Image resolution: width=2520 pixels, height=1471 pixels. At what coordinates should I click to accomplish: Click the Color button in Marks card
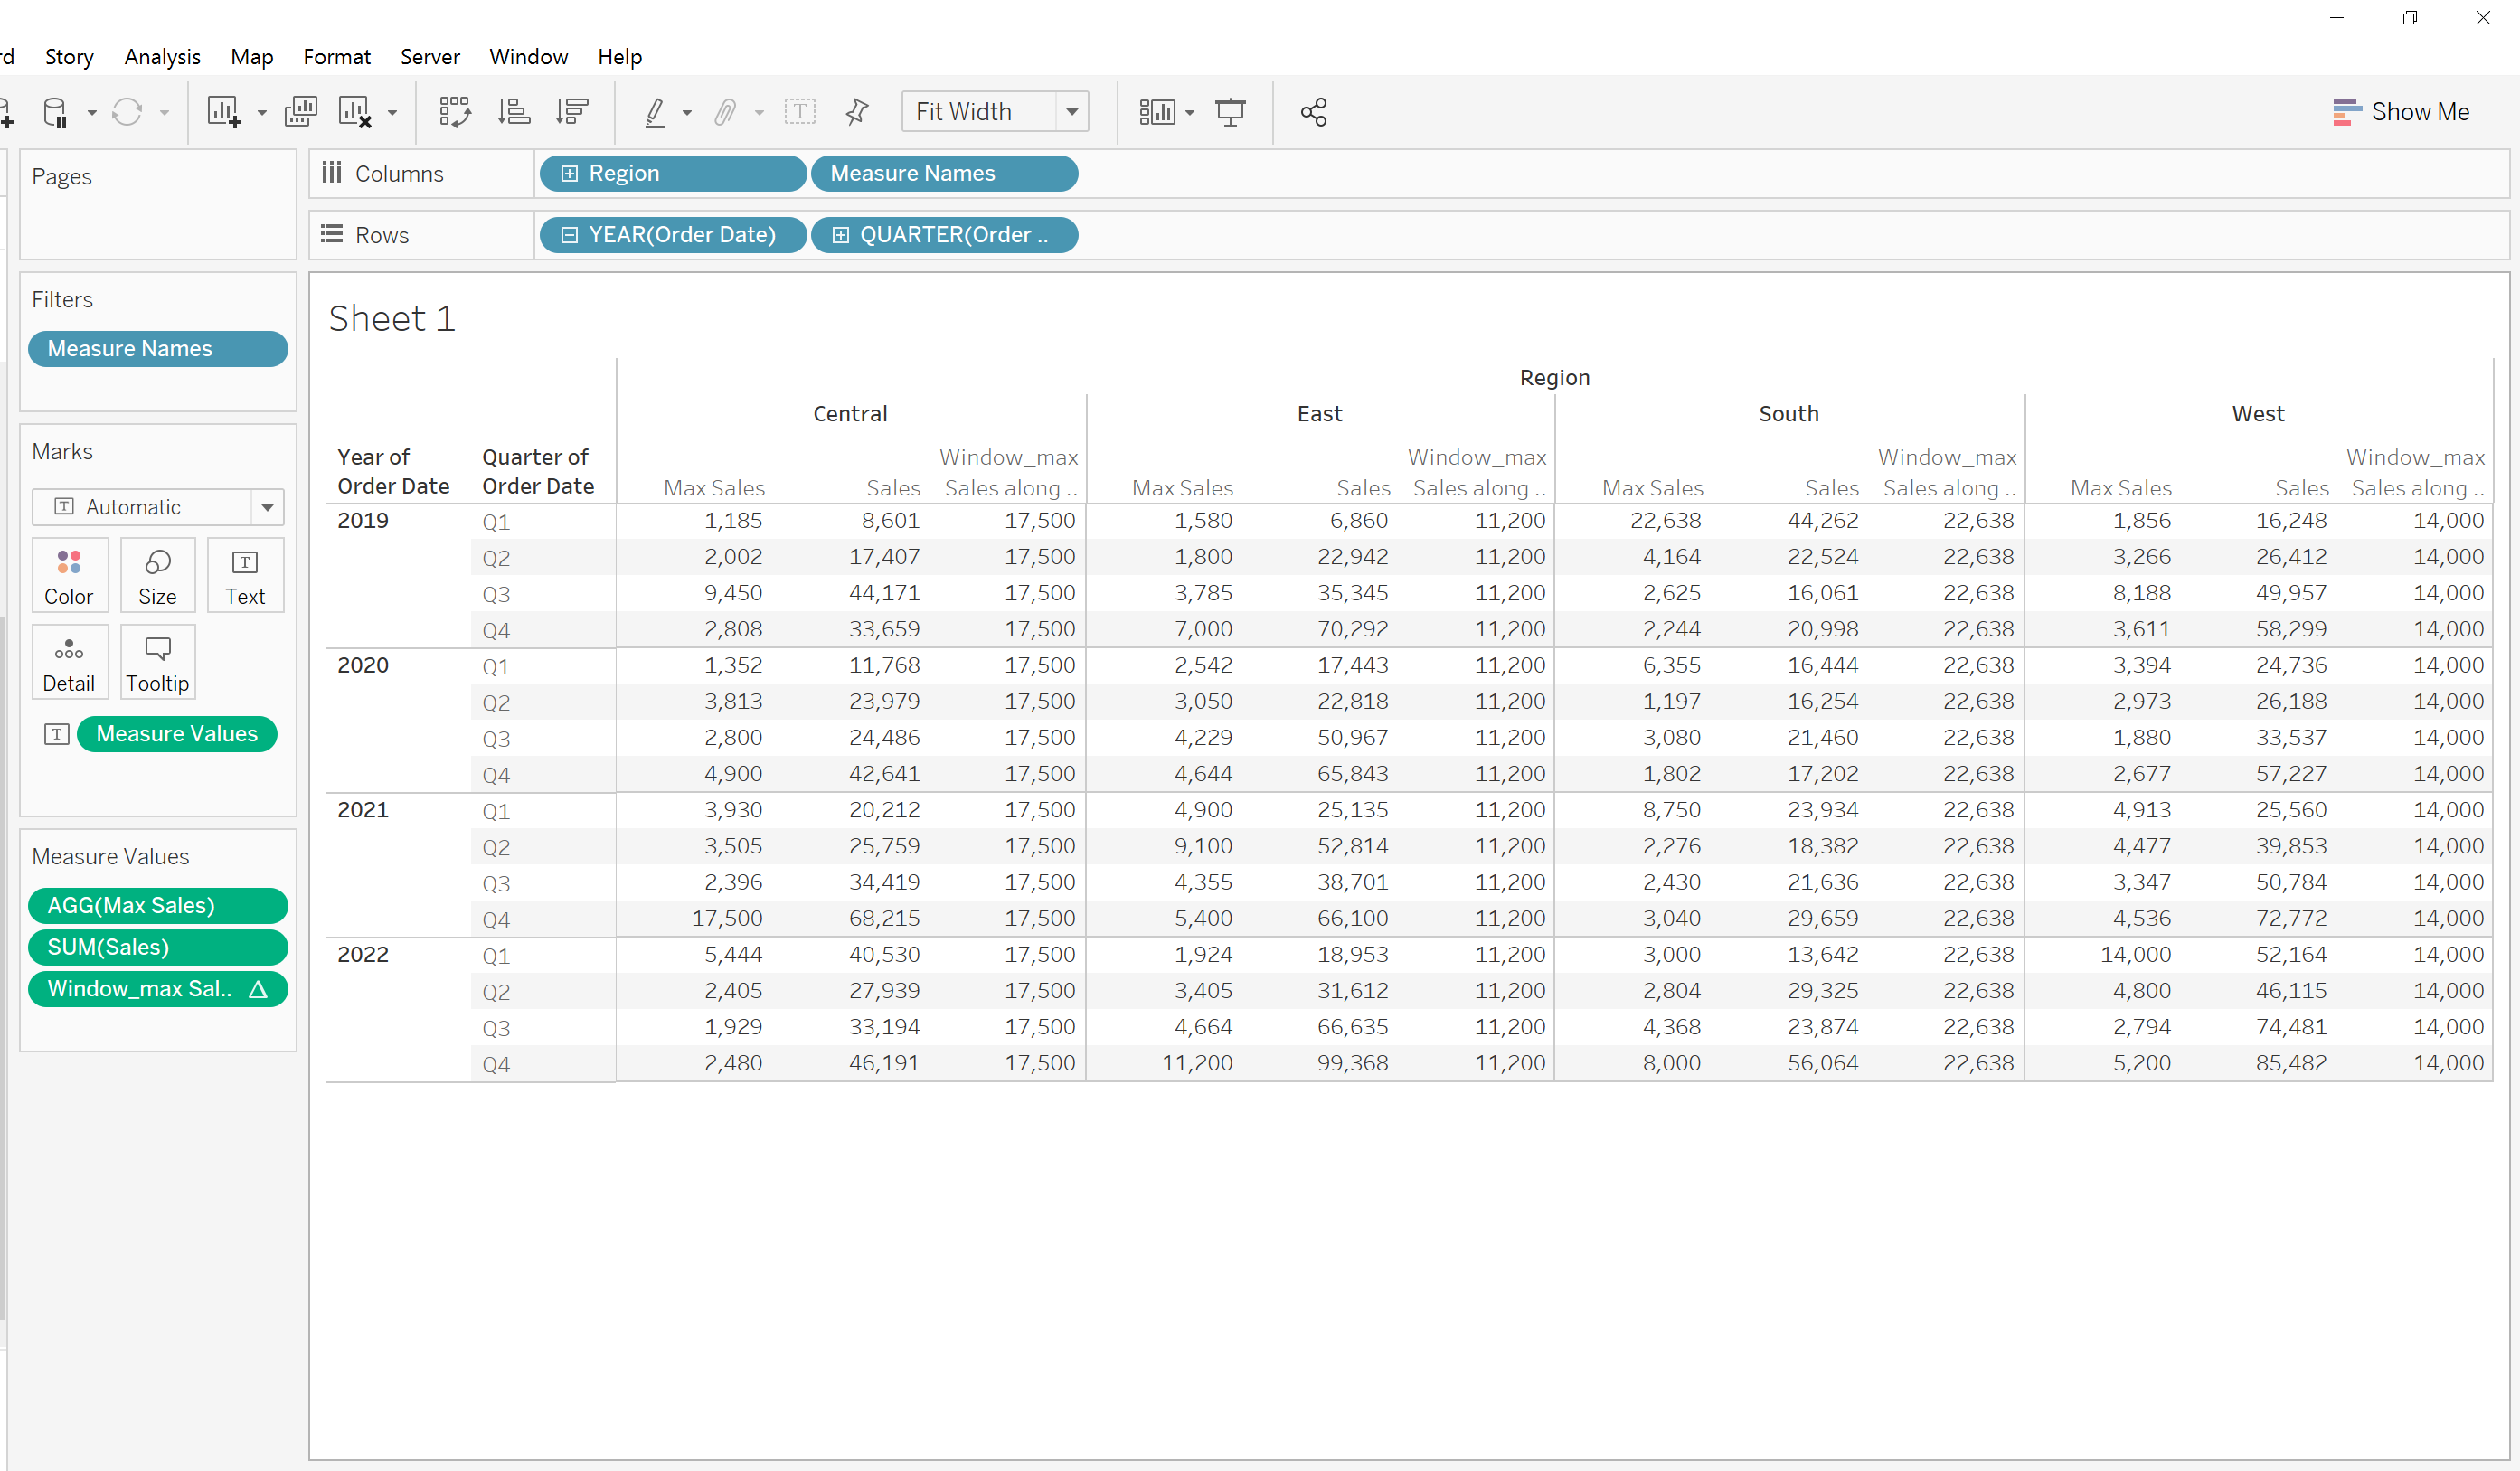(x=69, y=576)
